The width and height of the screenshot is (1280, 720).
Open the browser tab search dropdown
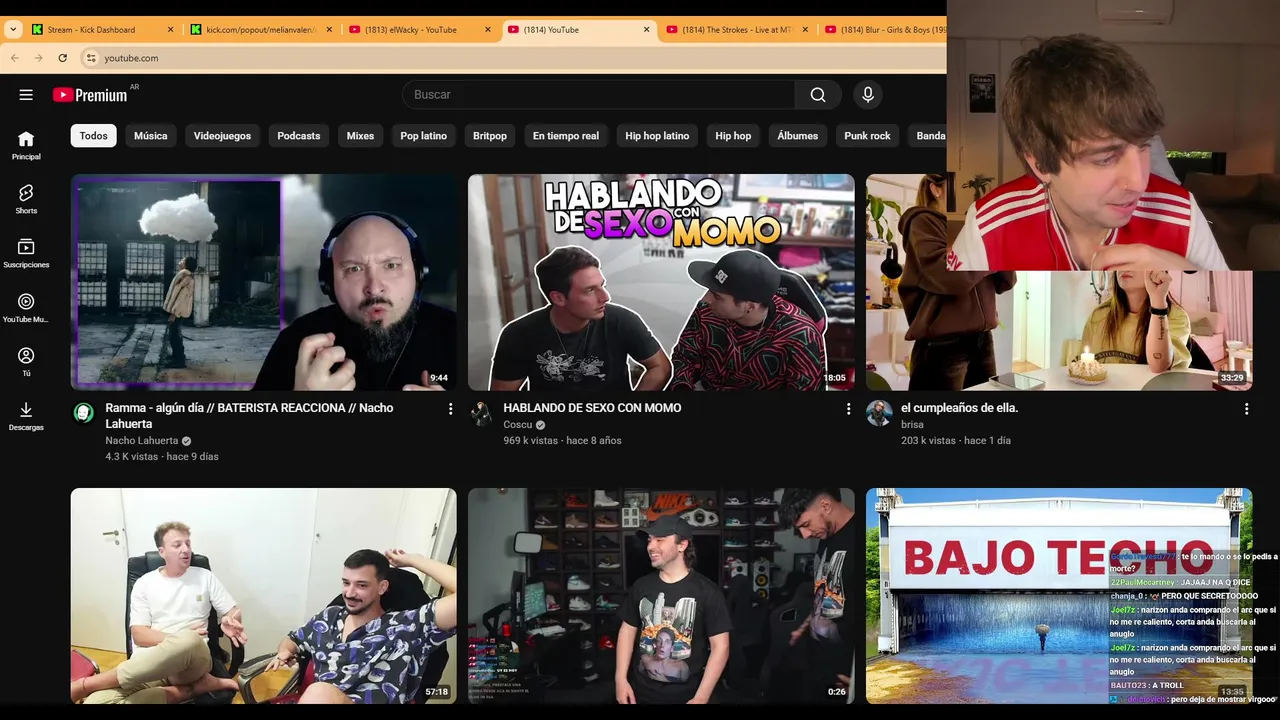[x=13, y=30]
